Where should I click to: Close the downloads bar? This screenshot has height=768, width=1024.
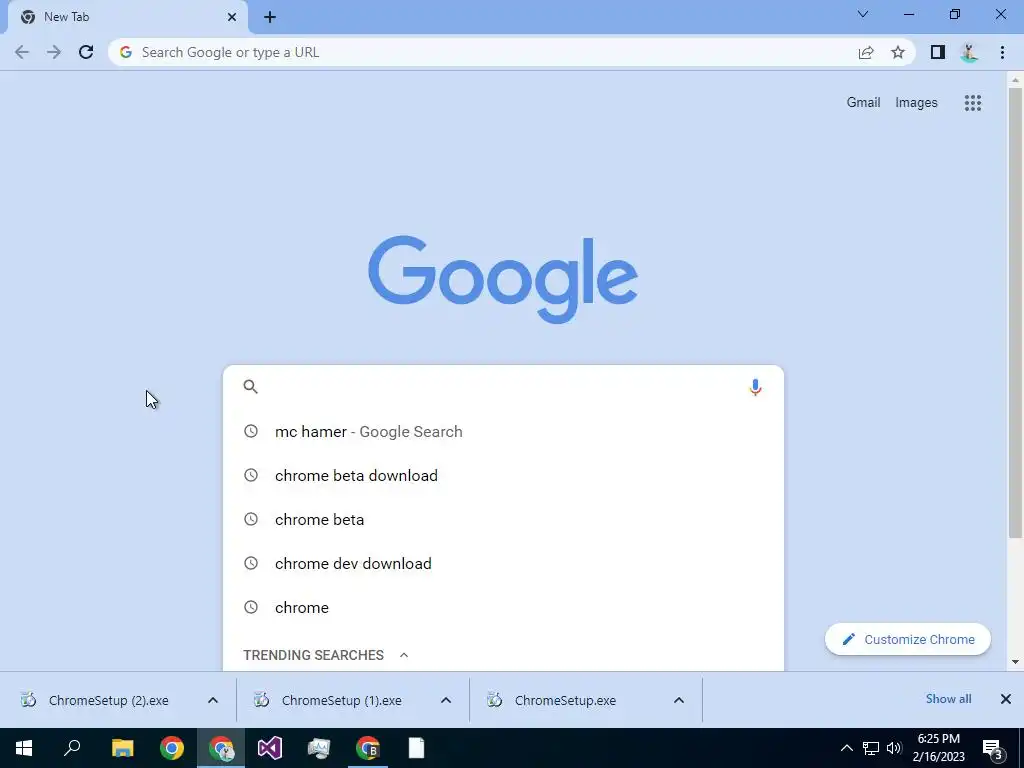[x=1006, y=699]
